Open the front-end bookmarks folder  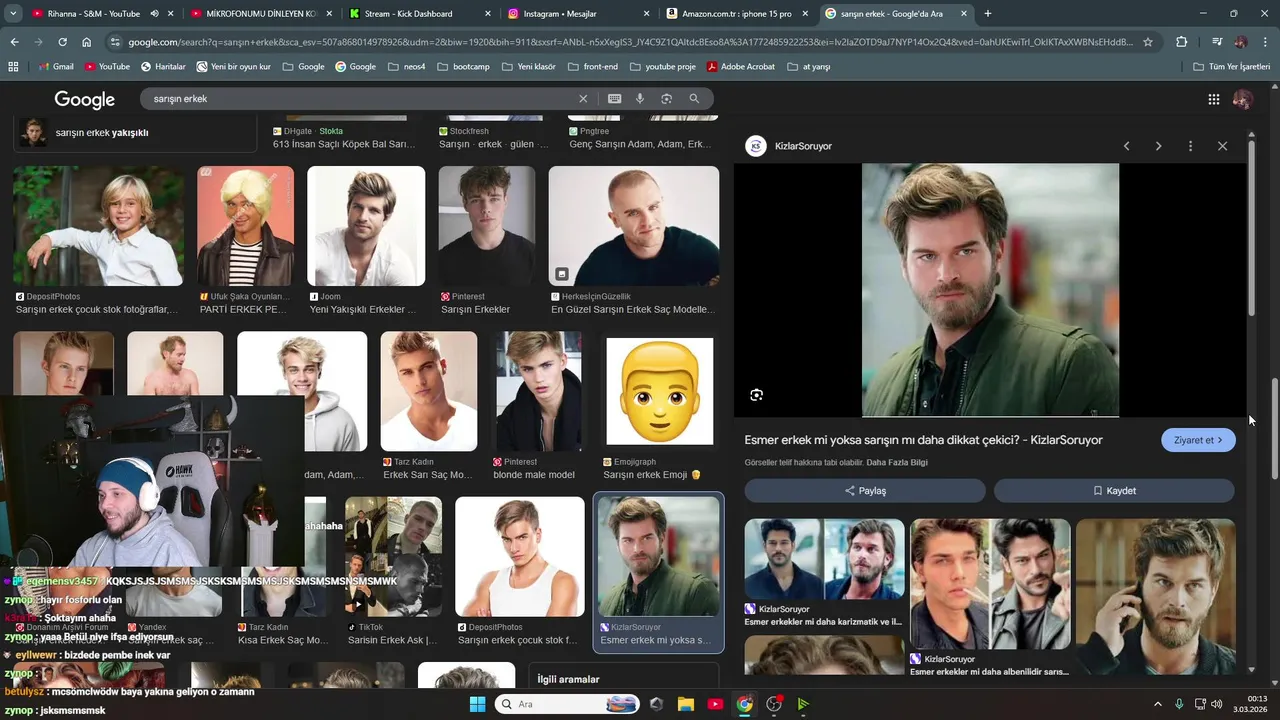pyautogui.click(x=594, y=67)
